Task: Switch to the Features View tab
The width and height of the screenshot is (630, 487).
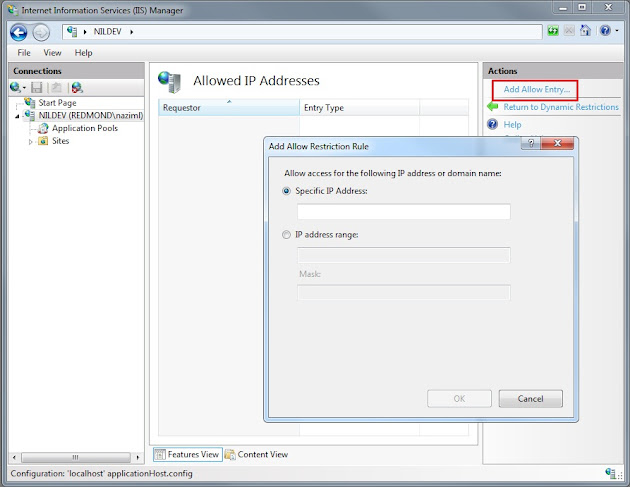Action: [x=188, y=454]
